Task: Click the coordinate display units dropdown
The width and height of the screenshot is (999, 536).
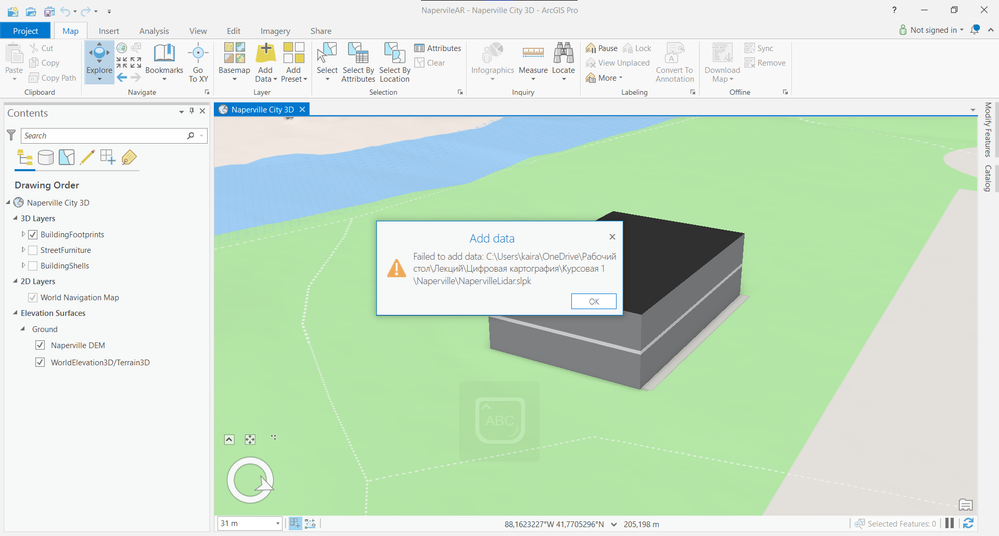Action: pyautogui.click(x=614, y=524)
